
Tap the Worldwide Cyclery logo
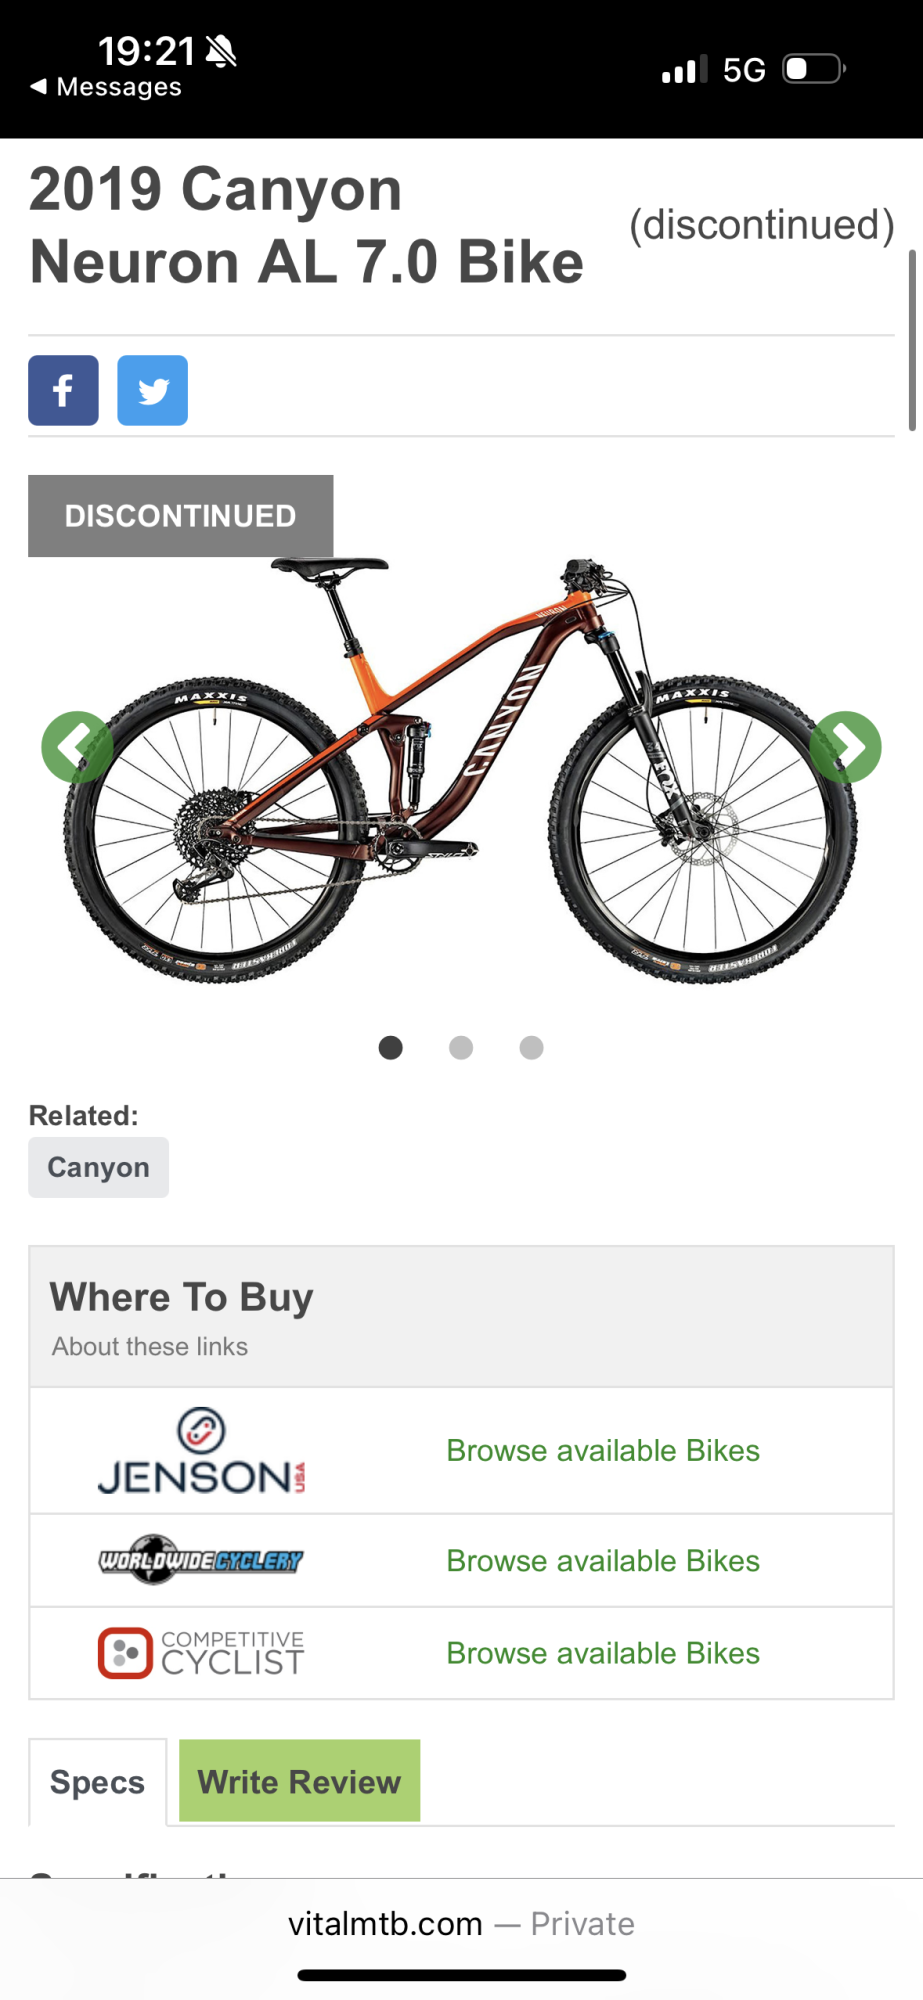click(201, 1560)
